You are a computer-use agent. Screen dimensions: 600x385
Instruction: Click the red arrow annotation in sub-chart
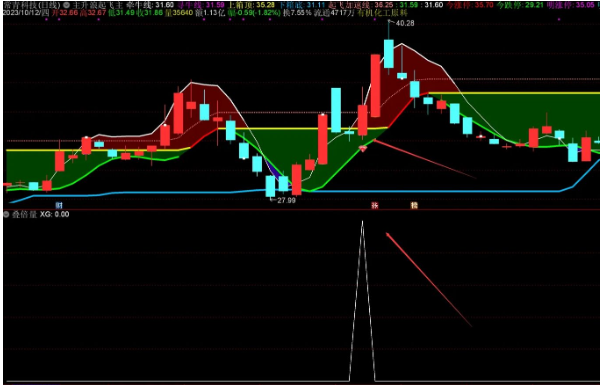429,279
